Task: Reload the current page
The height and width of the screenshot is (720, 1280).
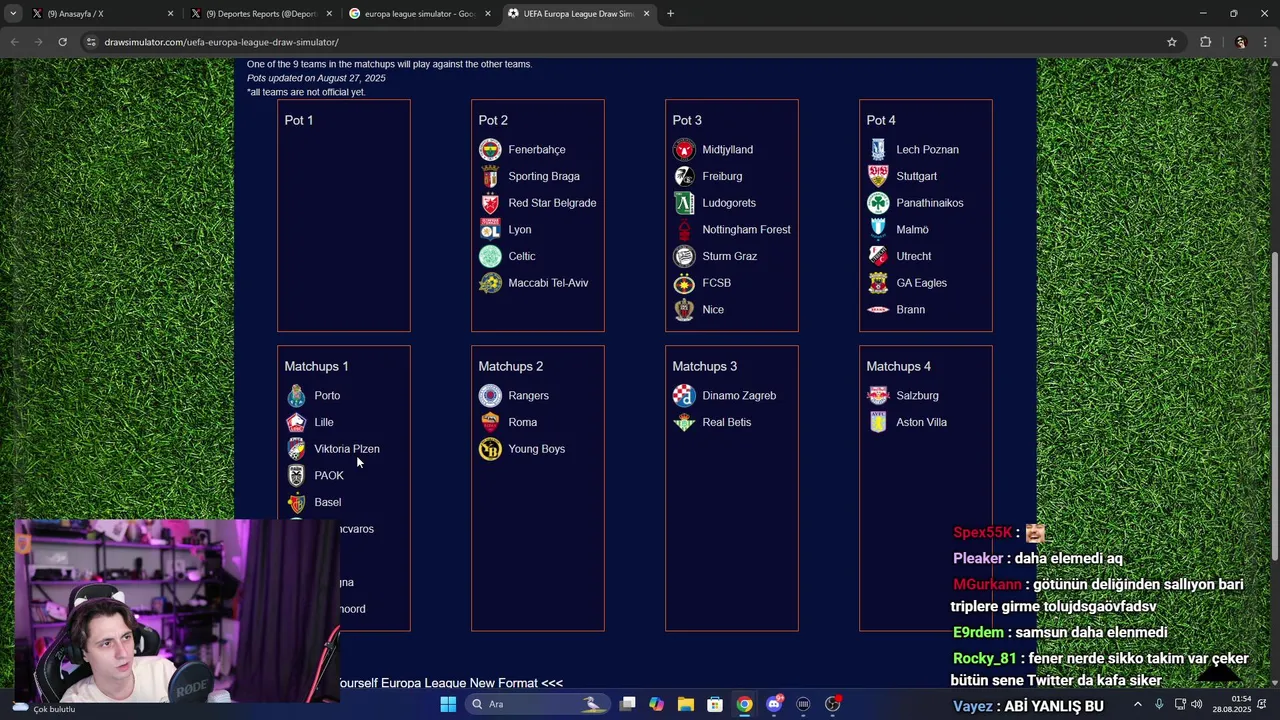Action: click(62, 42)
